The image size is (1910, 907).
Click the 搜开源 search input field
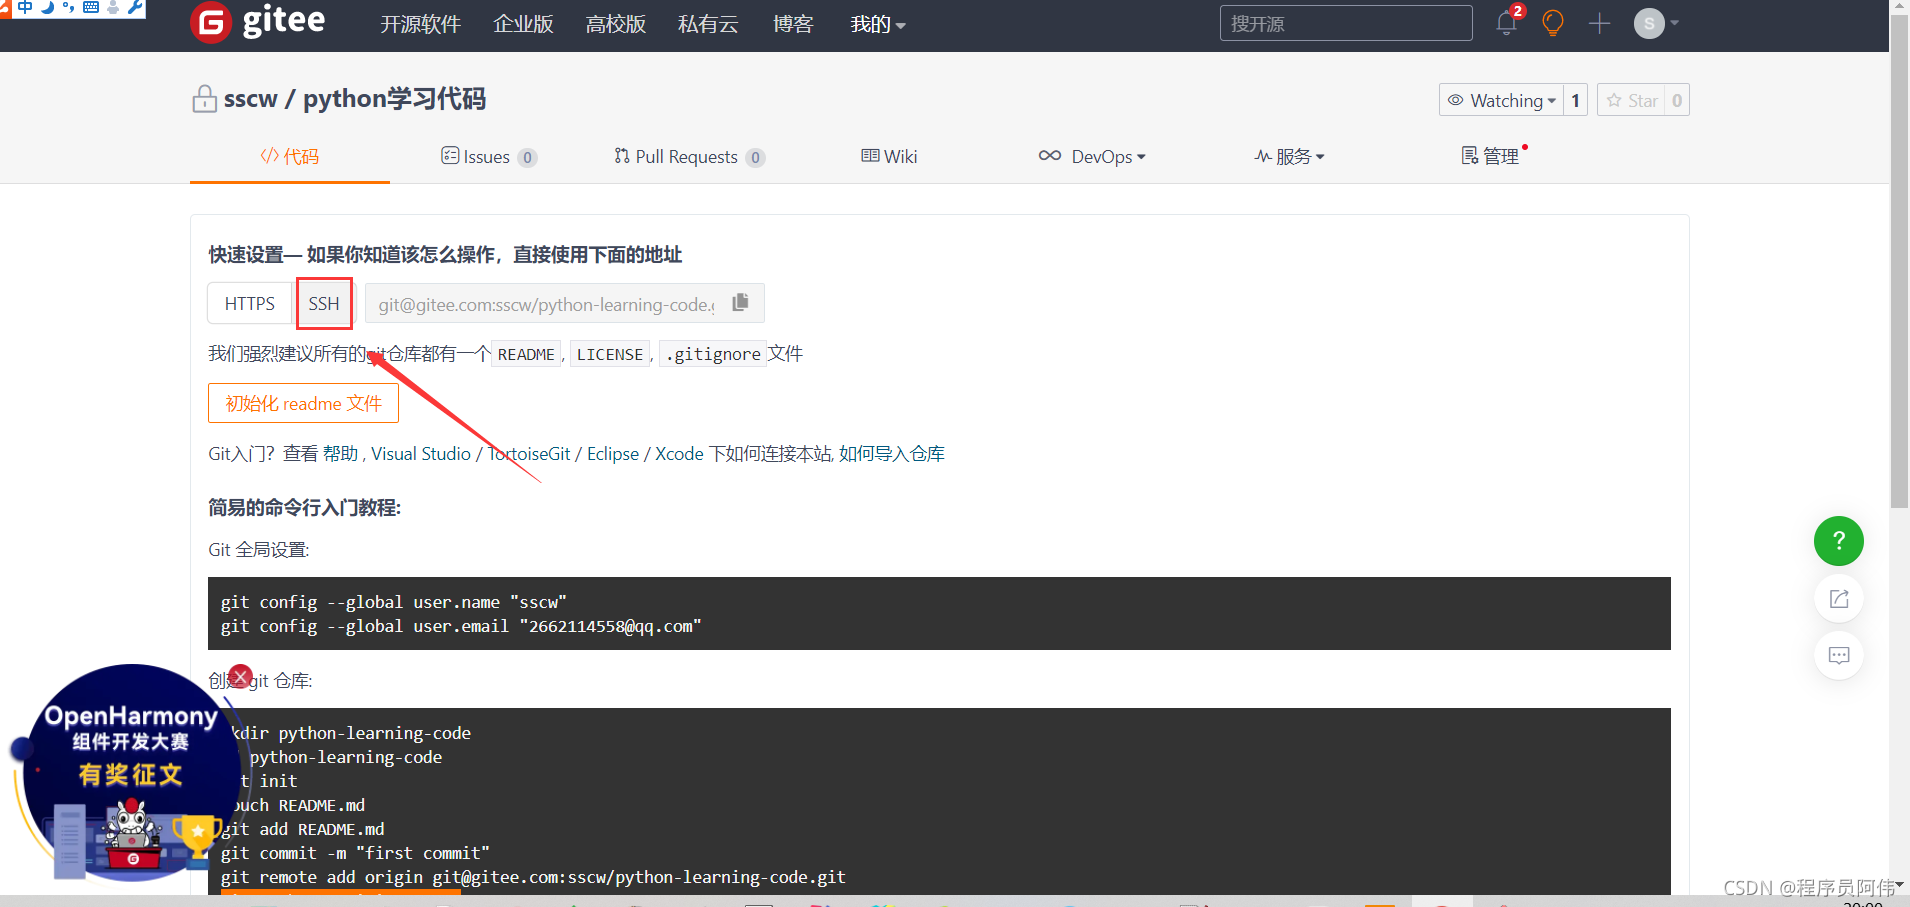(1345, 23)
